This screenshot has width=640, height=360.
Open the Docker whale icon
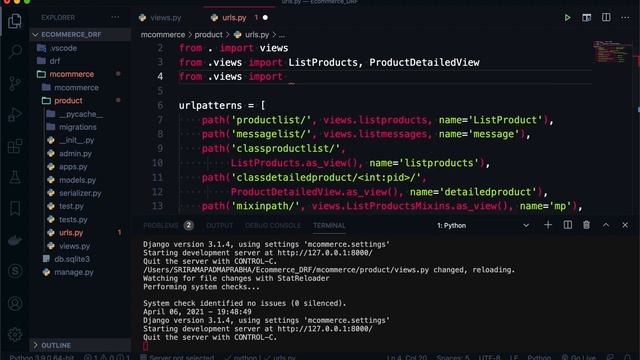[x=15, y=240]
